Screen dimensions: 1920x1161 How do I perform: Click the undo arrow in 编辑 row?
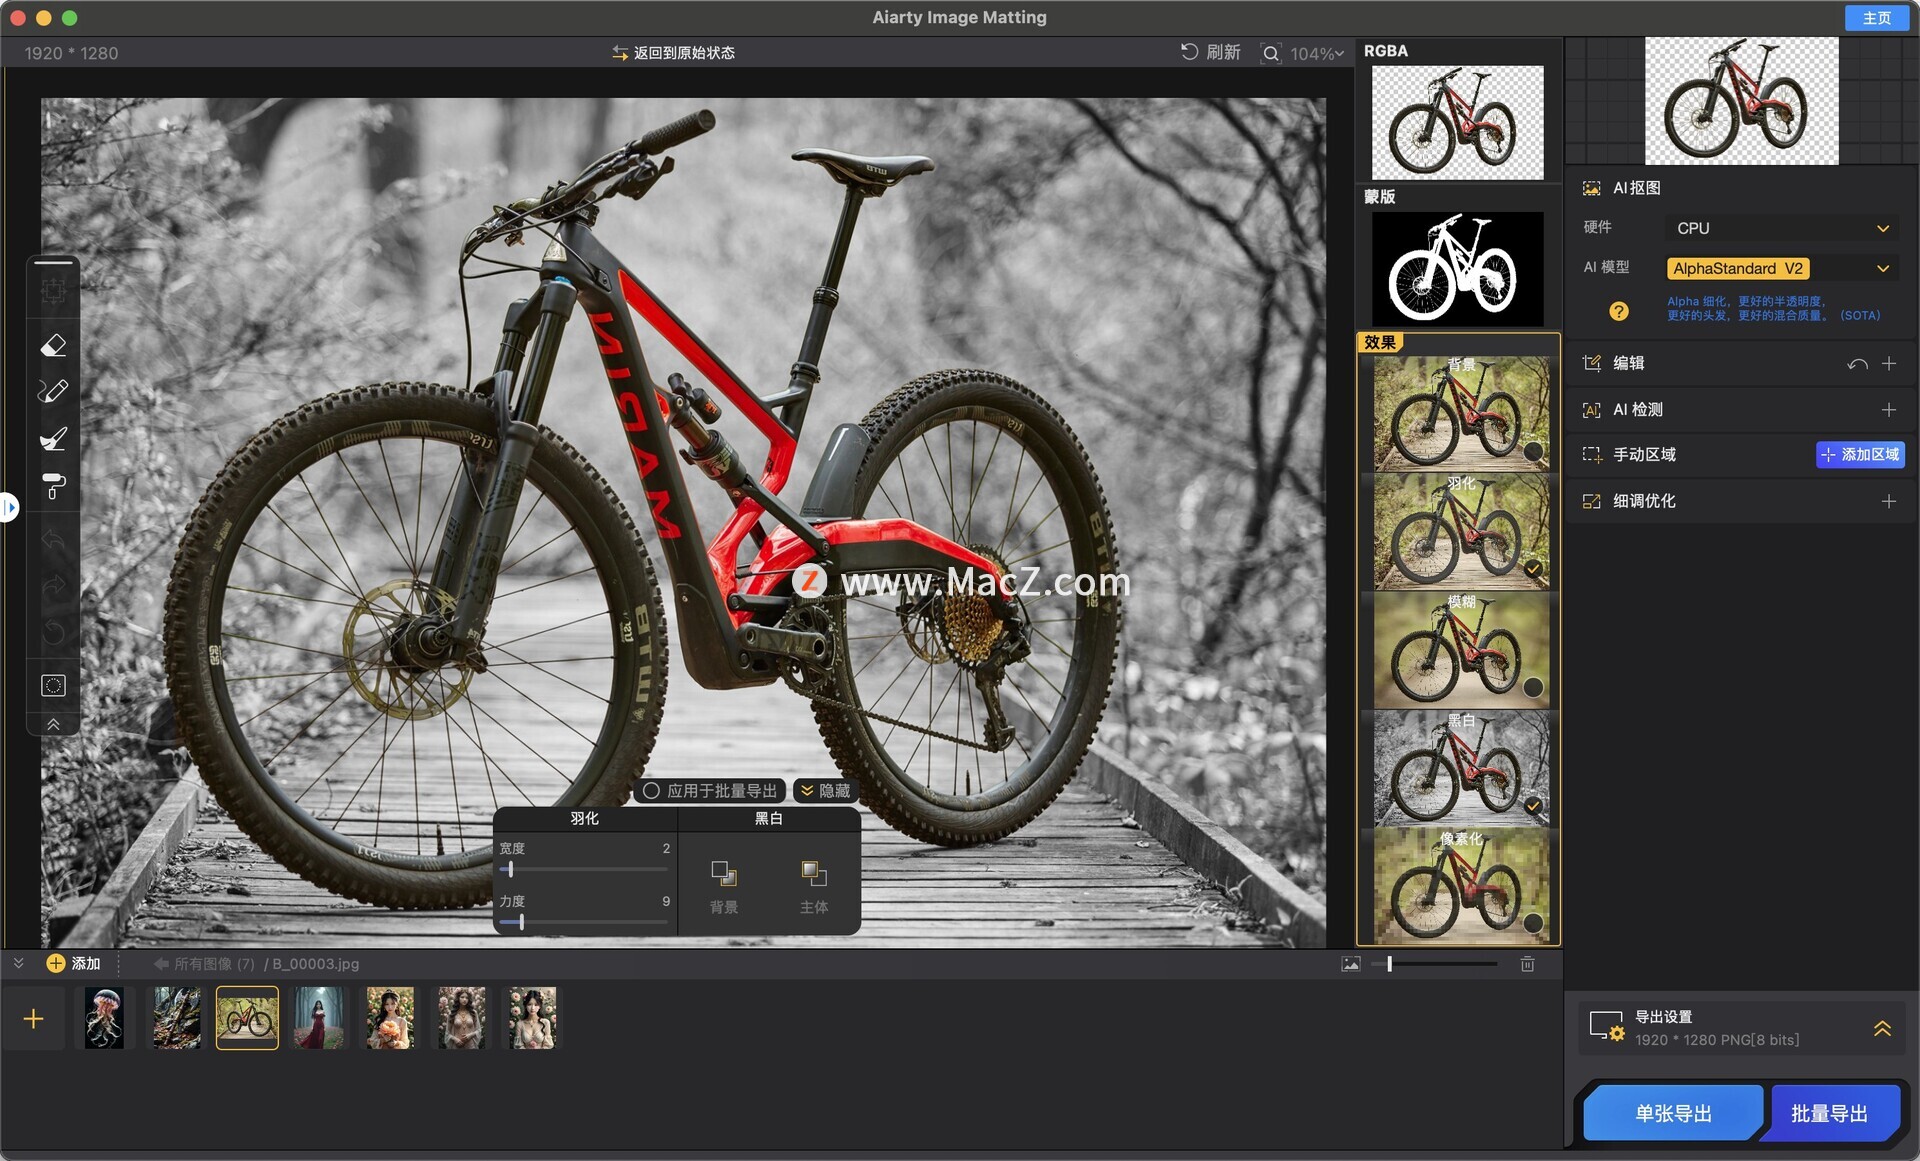tap(1857, 364)
